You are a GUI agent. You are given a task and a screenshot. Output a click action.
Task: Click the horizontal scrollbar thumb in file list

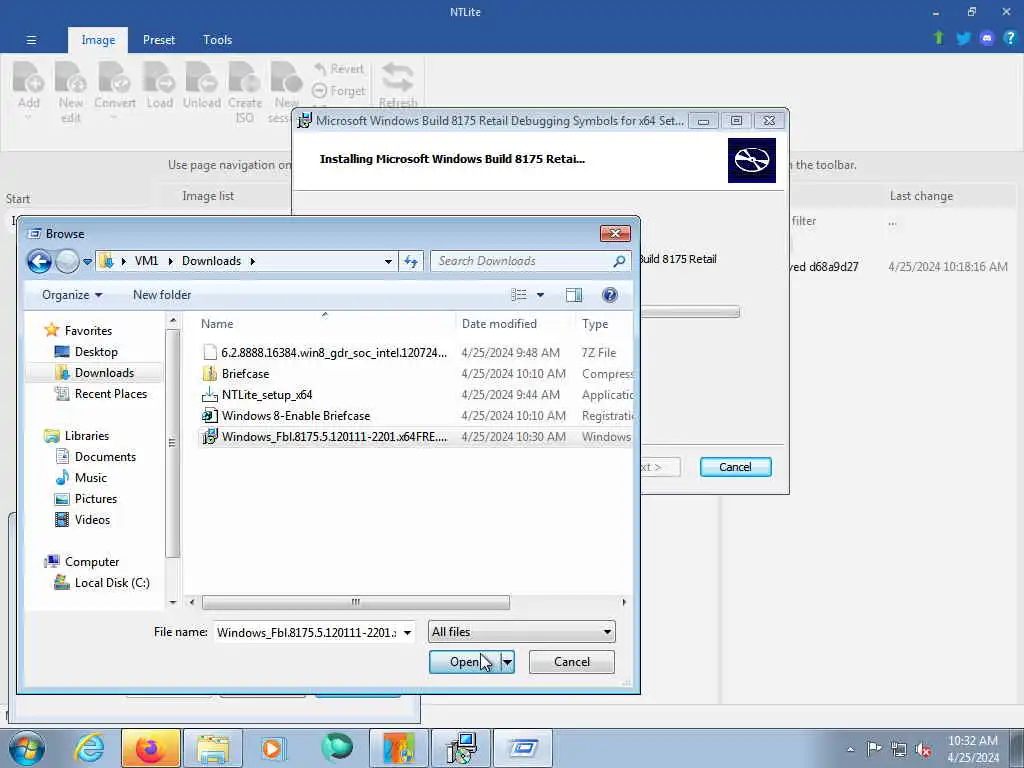356,602
